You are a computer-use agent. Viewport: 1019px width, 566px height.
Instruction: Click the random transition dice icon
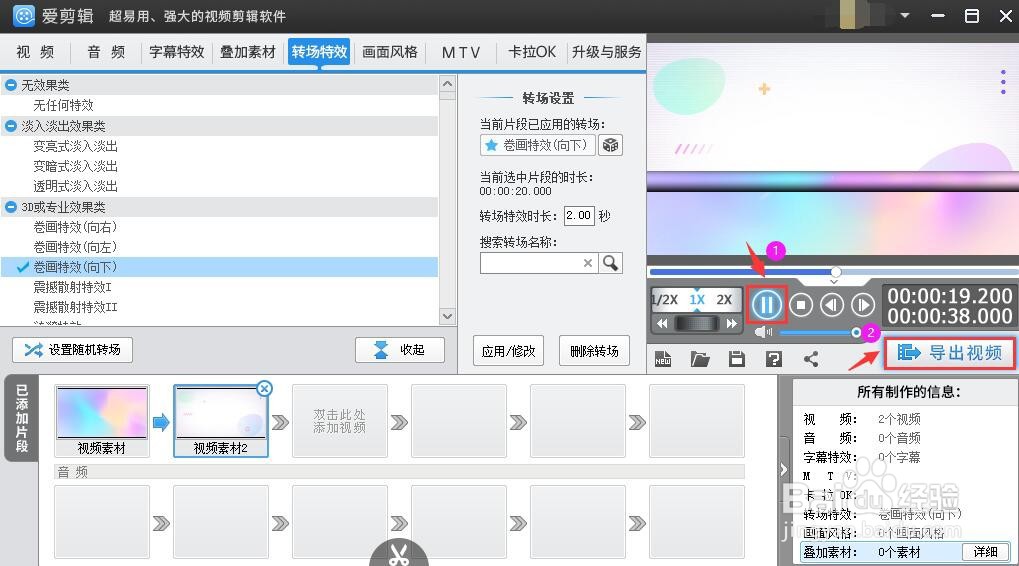click(610, 145)
